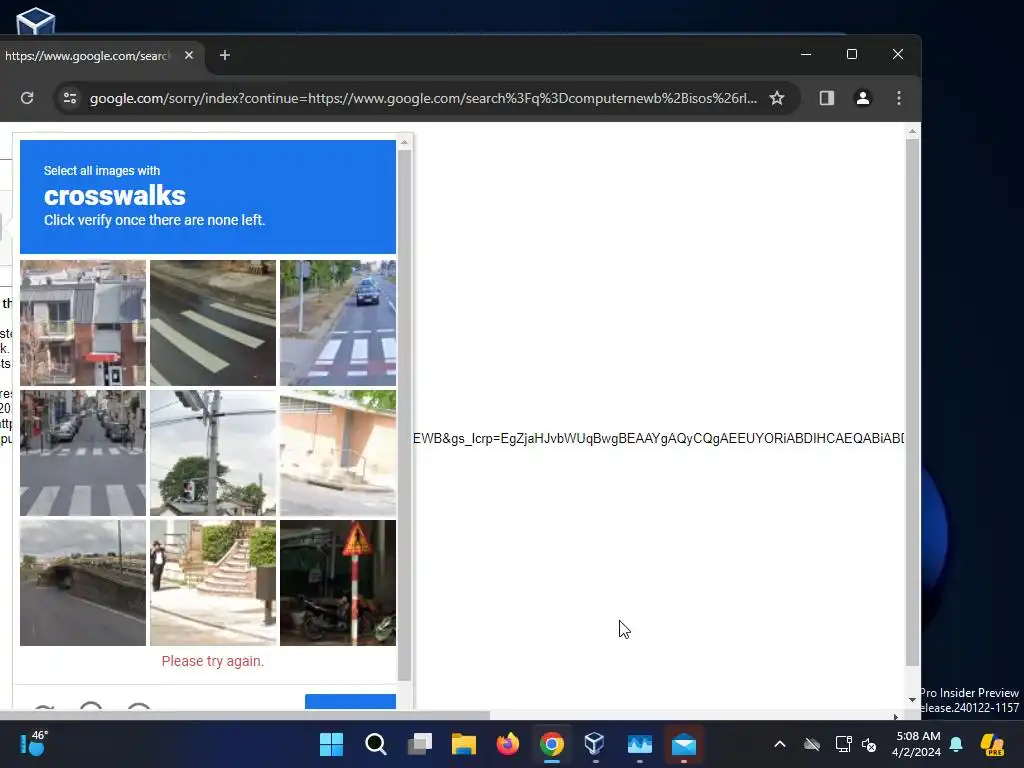Select the street with parked cars tile

[83, 453]
